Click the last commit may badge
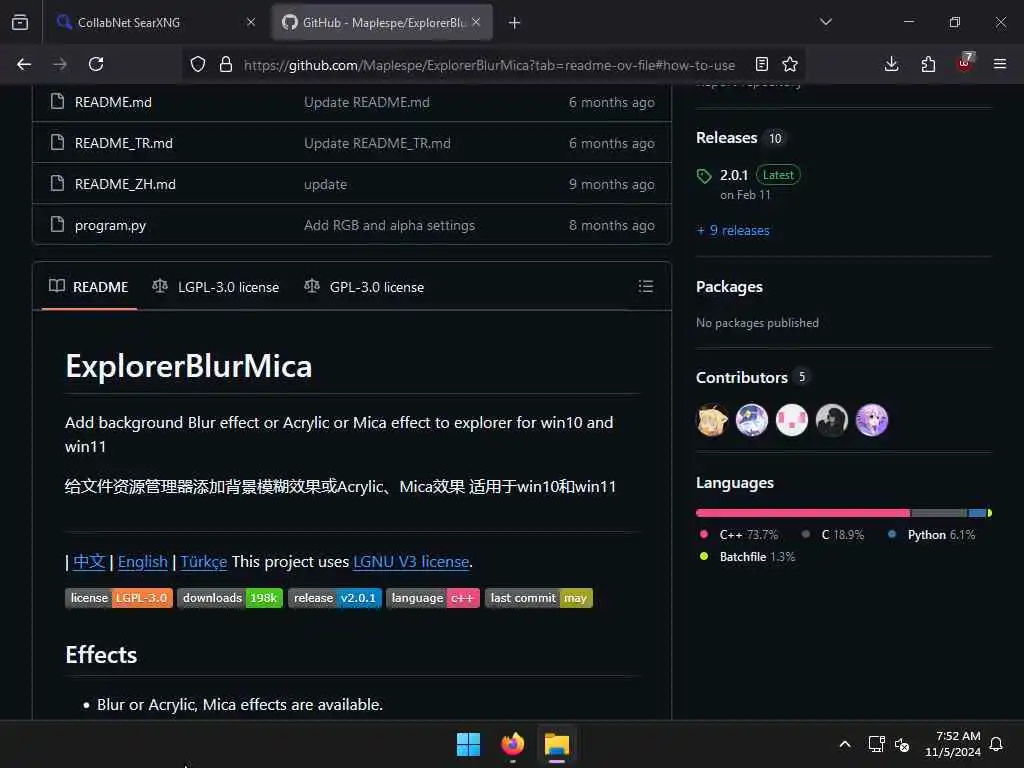Image resolution: width=1024 pixels, height=768 pixels. point(539,598)
